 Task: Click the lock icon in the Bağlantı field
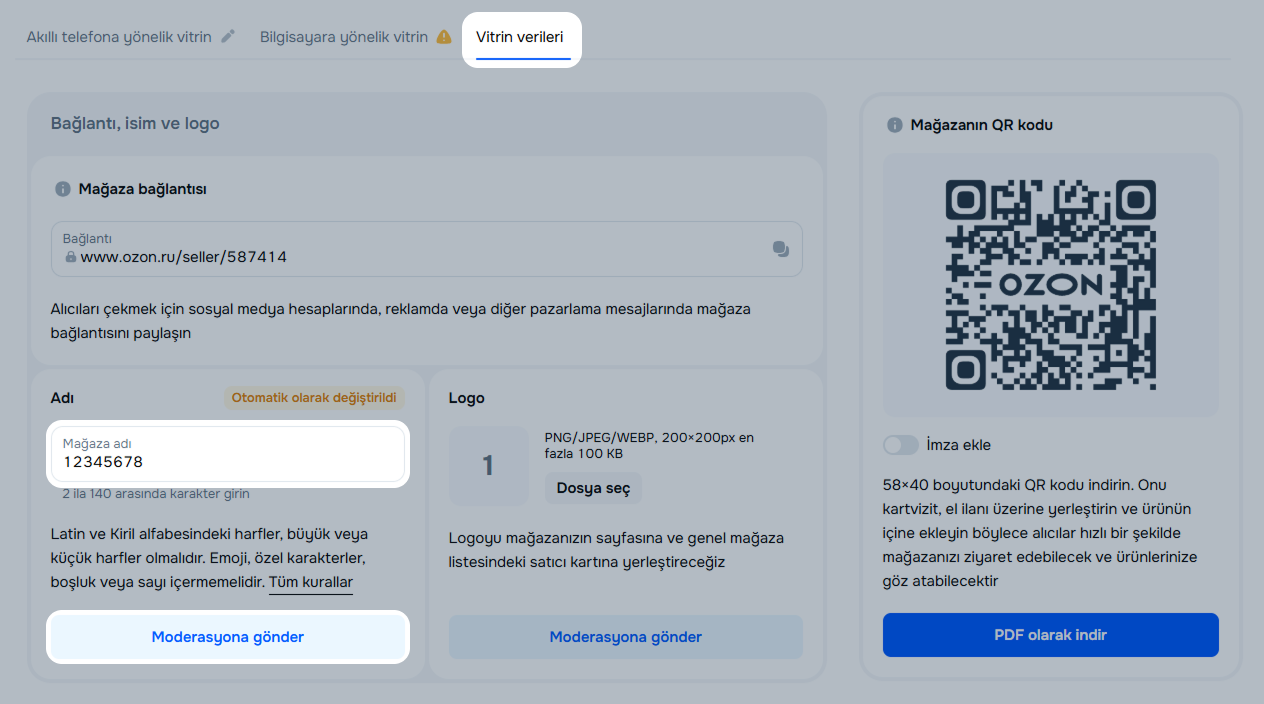point(70,257)
